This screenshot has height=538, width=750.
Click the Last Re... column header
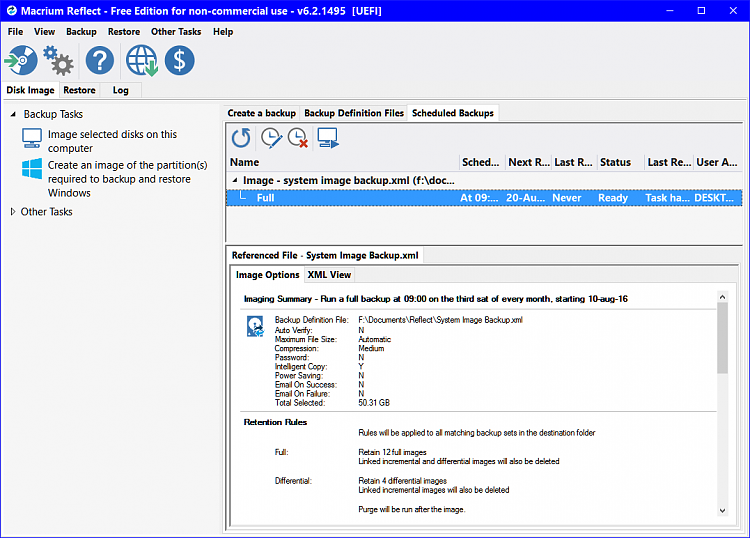[669, 162]
